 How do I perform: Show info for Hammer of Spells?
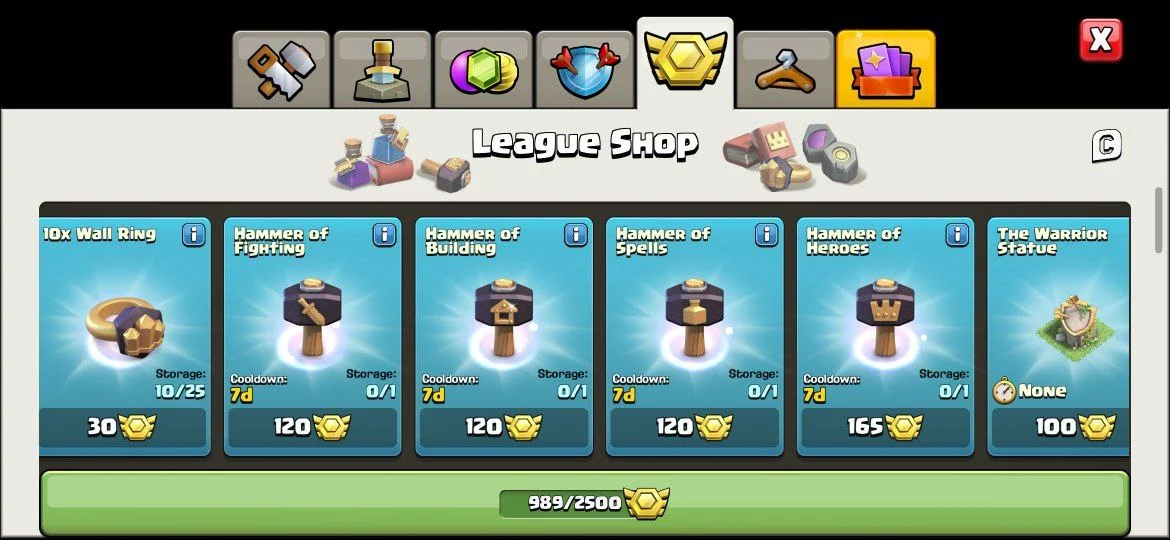click(766, 235)
